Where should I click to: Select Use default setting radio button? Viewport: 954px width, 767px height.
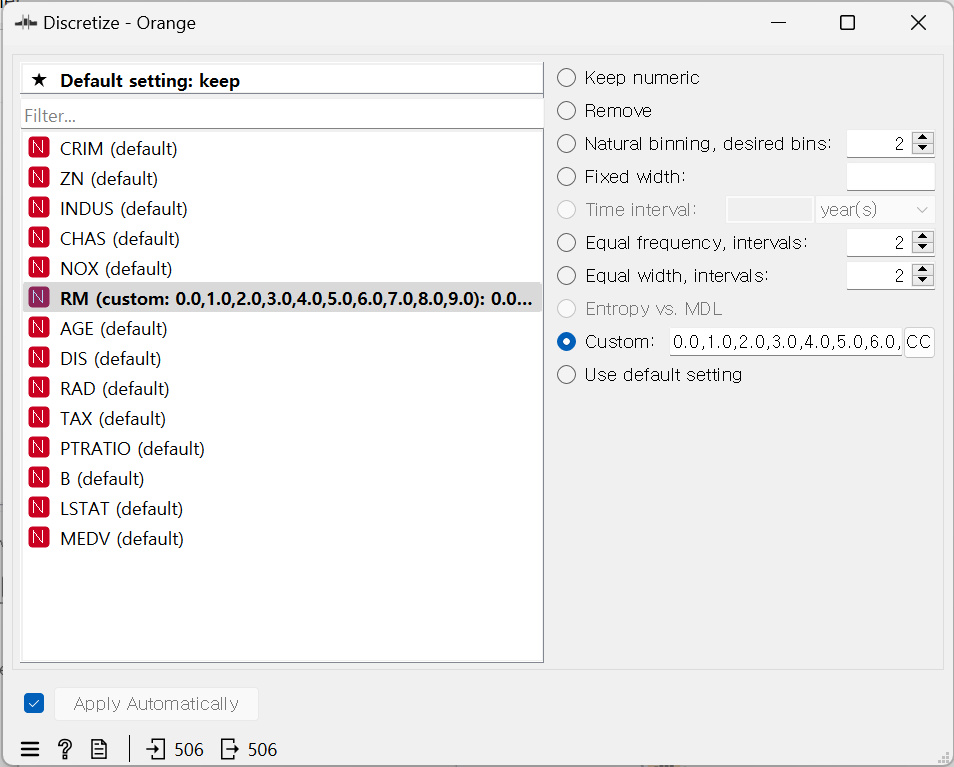[566, 374]
